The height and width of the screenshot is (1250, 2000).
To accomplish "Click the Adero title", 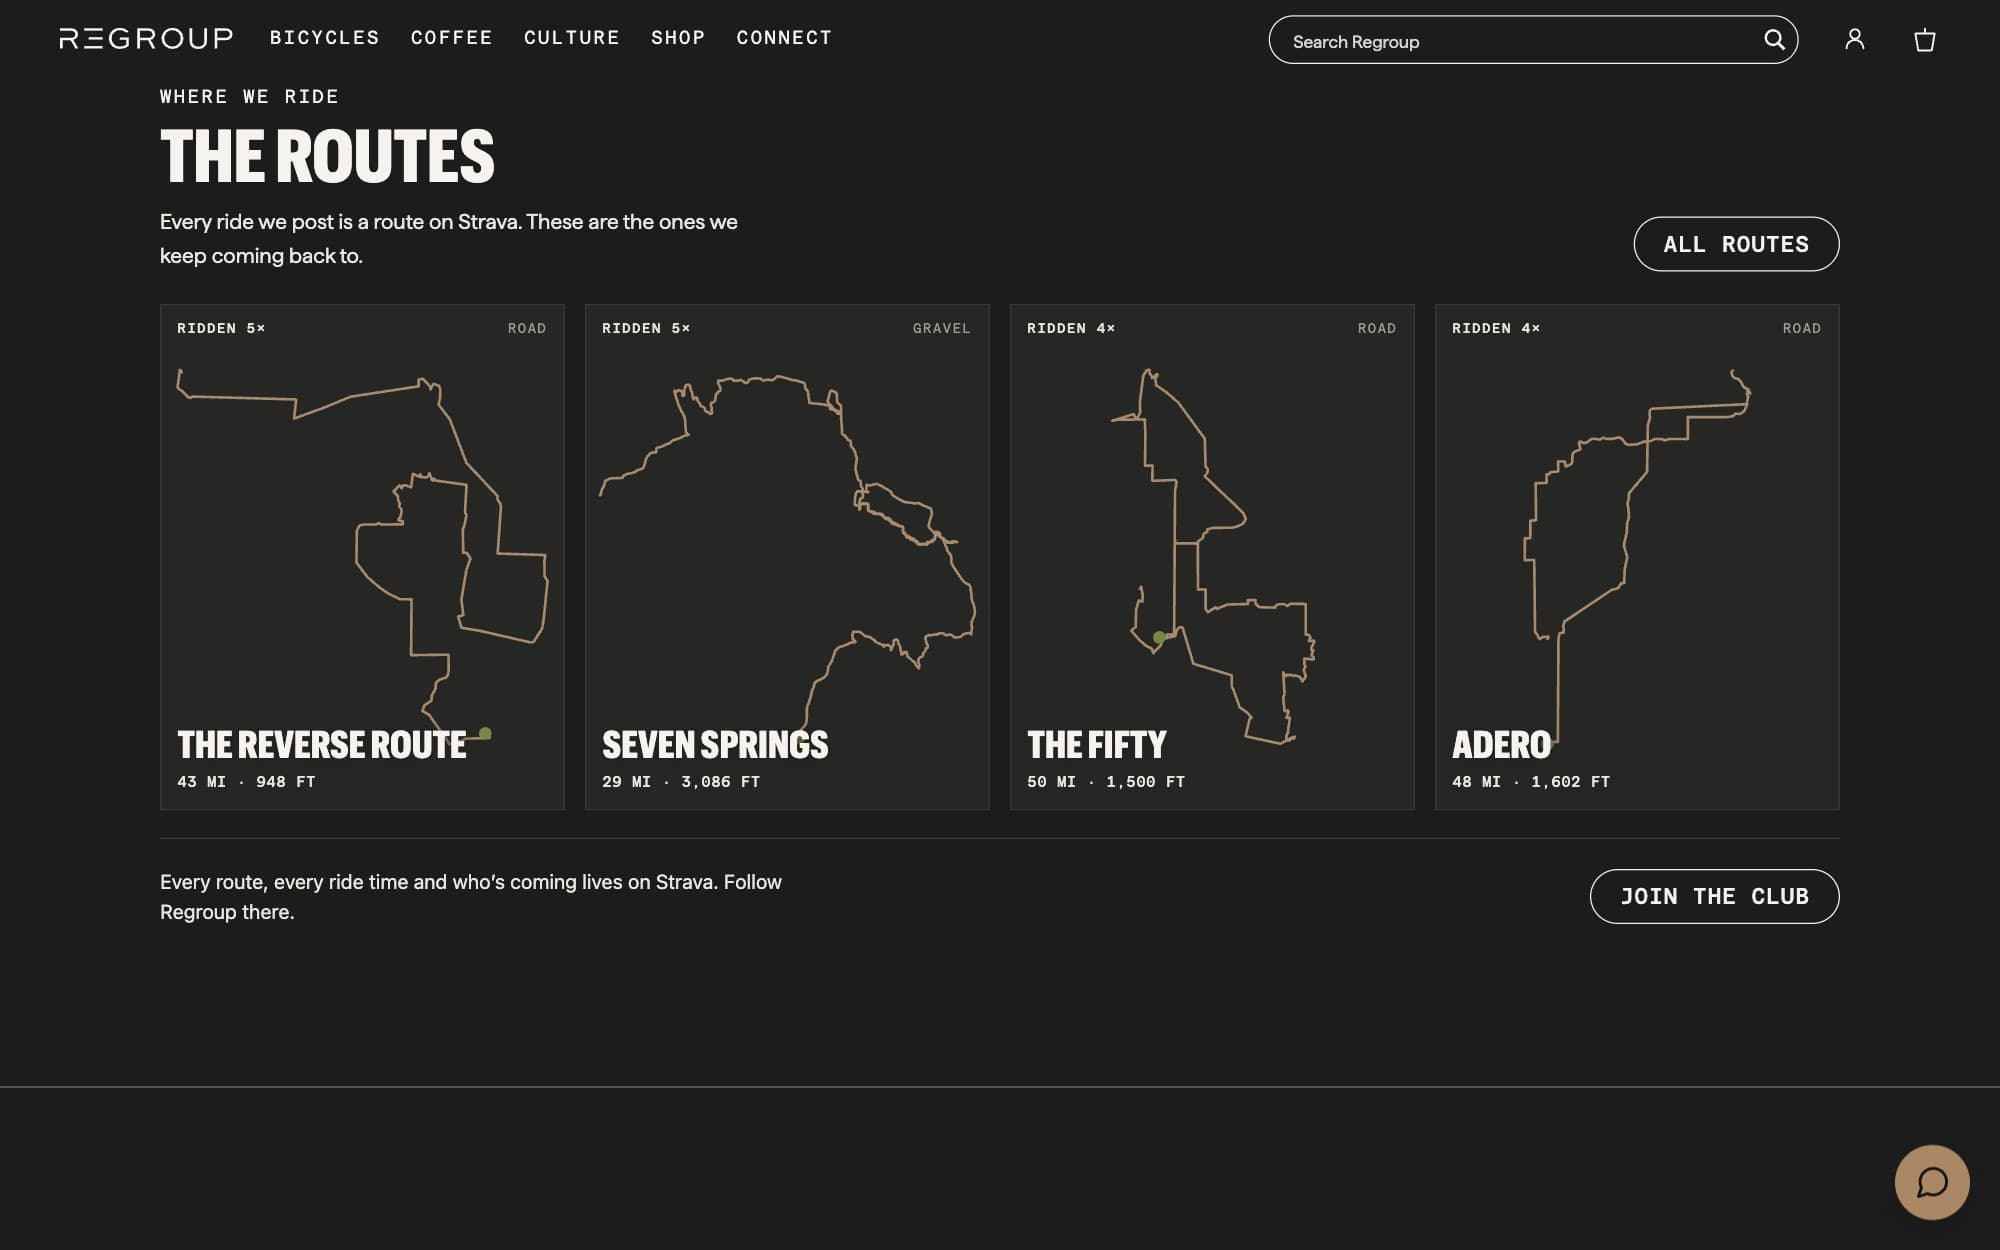I will coord(1501,745).
